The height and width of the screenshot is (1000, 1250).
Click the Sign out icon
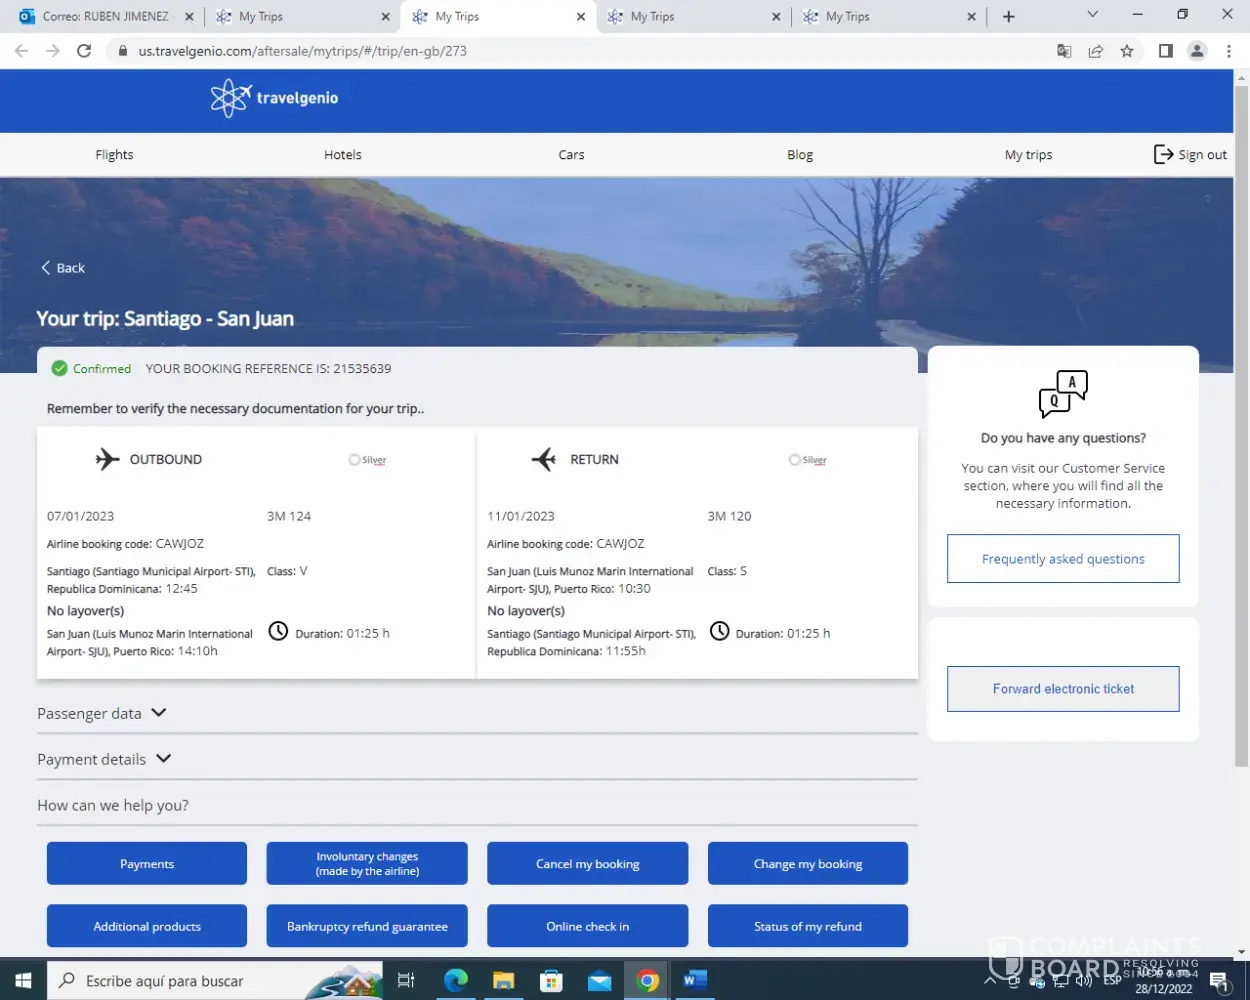pos(1163,154)
